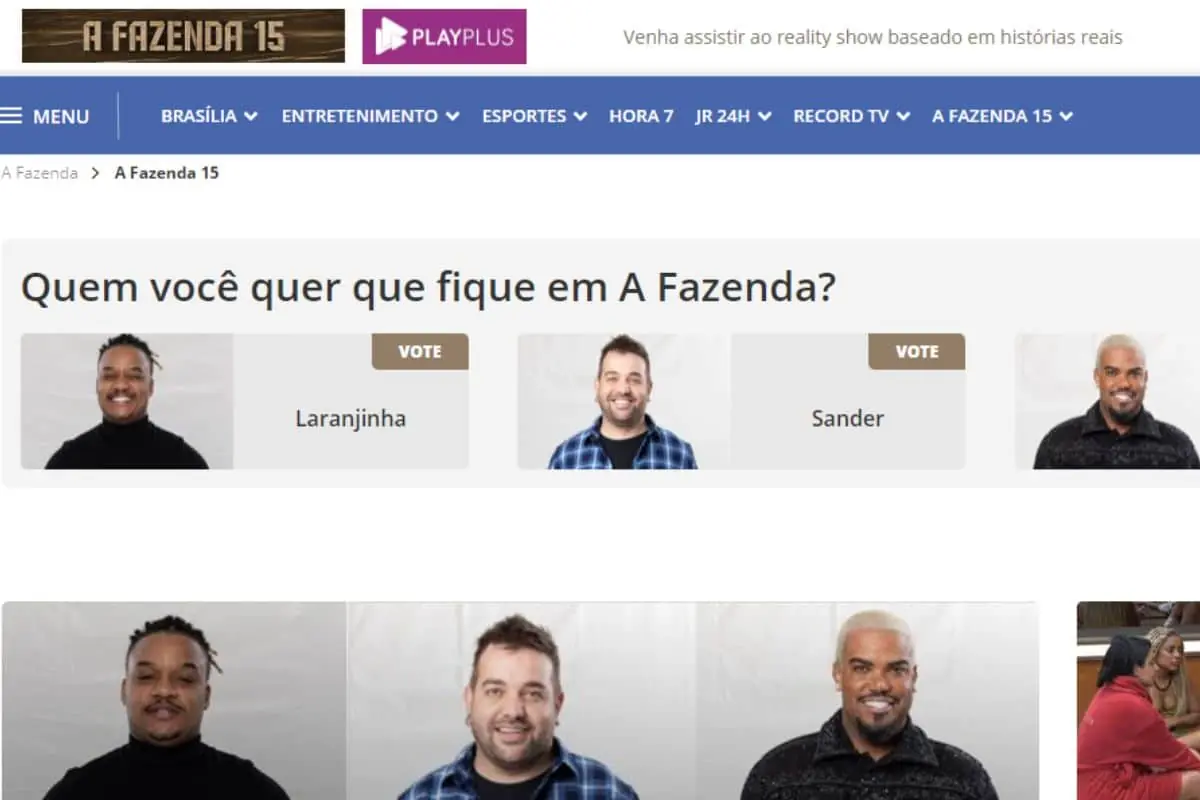
Task: Select Laranjinha's photo in the poll
Action: pos(127,401)
